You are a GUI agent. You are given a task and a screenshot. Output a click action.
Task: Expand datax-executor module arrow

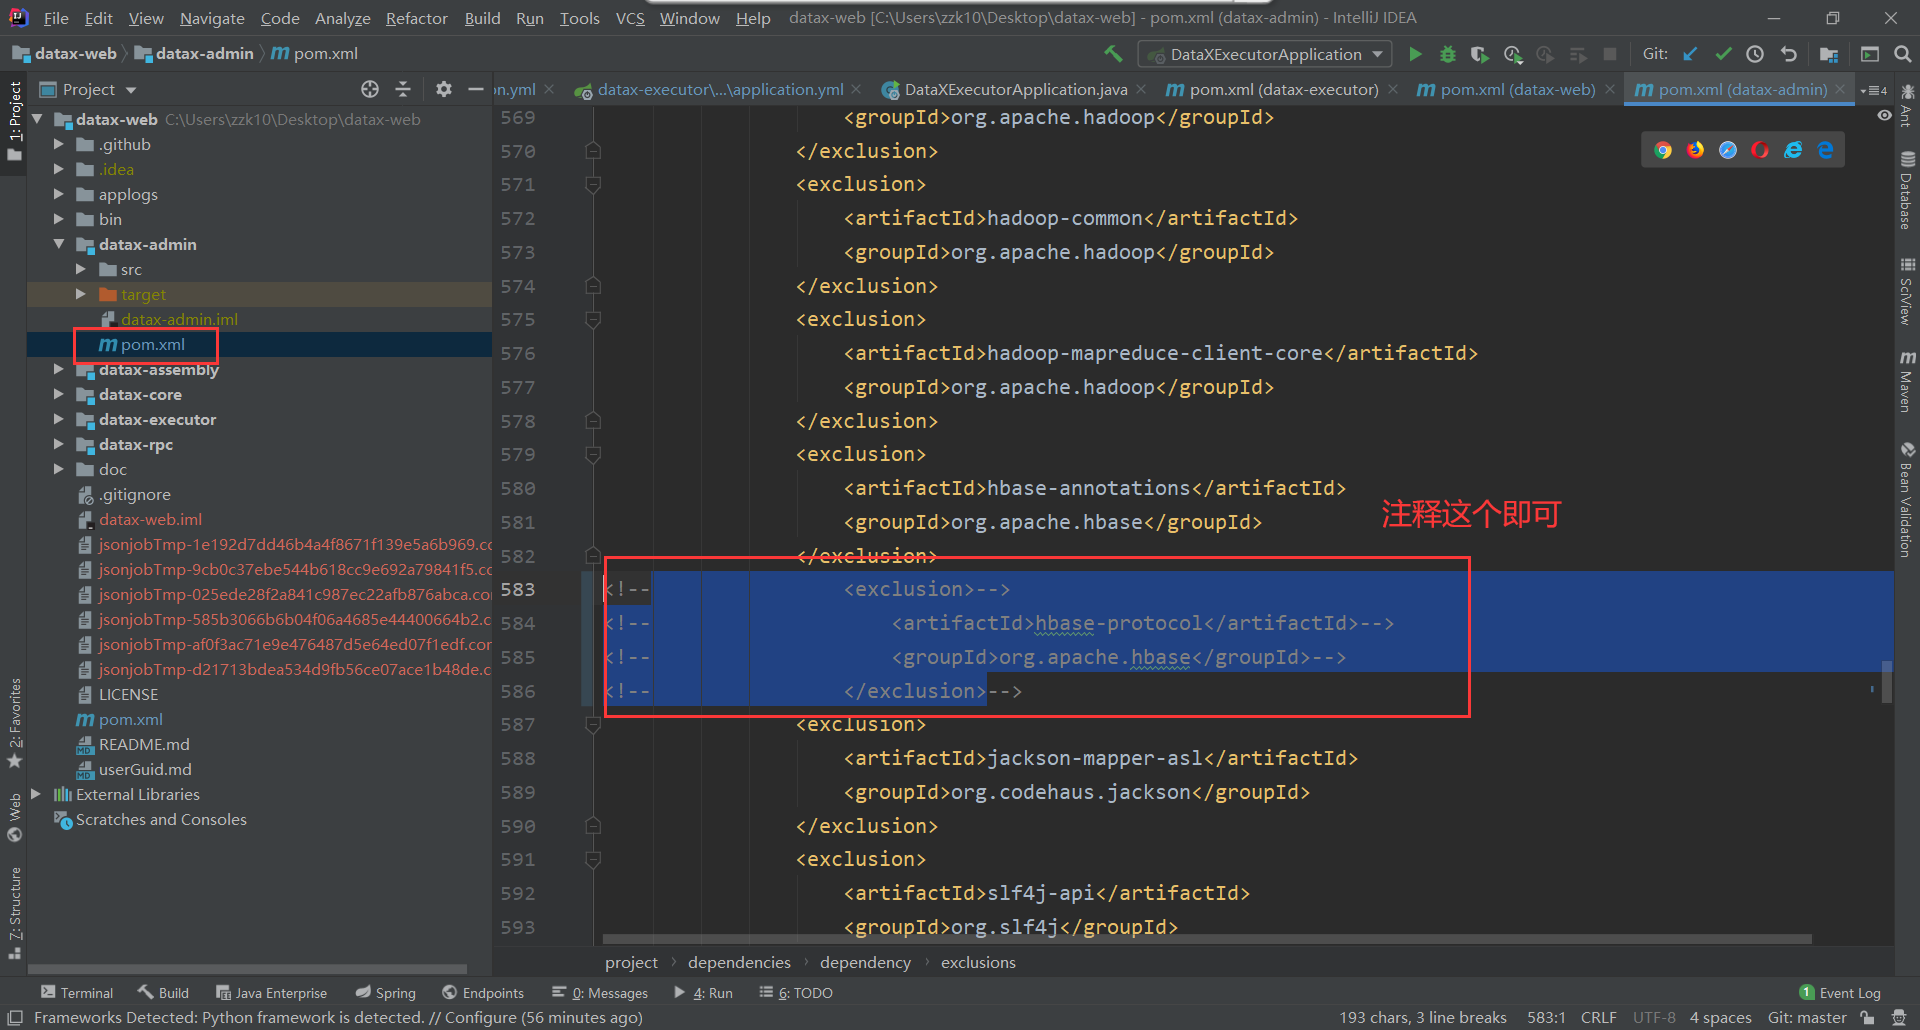(x=59, y=419)
